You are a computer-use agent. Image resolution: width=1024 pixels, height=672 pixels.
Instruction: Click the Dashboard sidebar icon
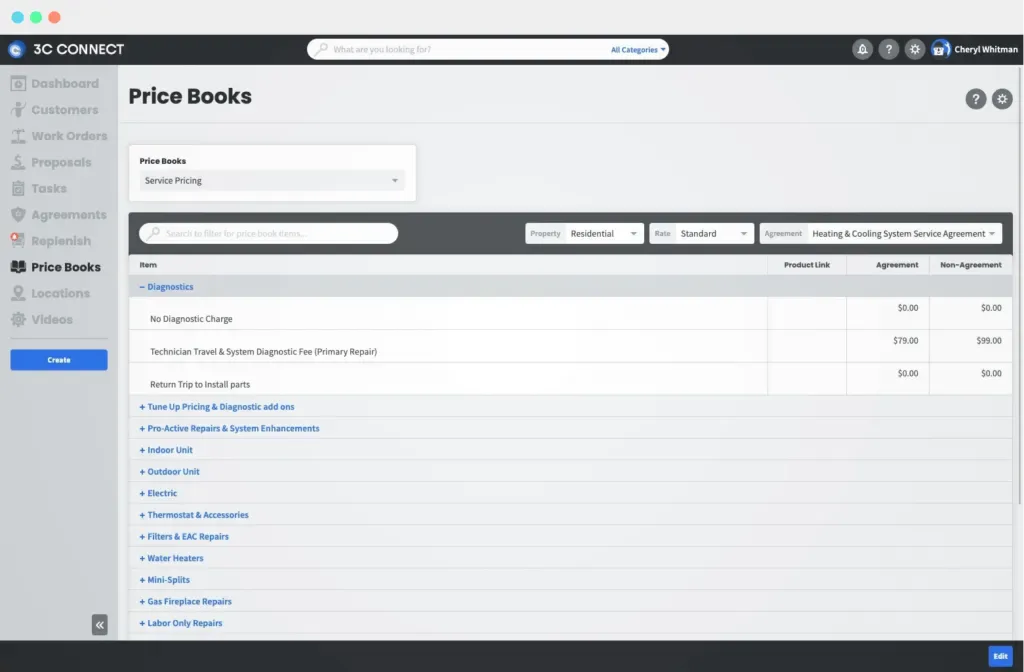click(18, 84)
